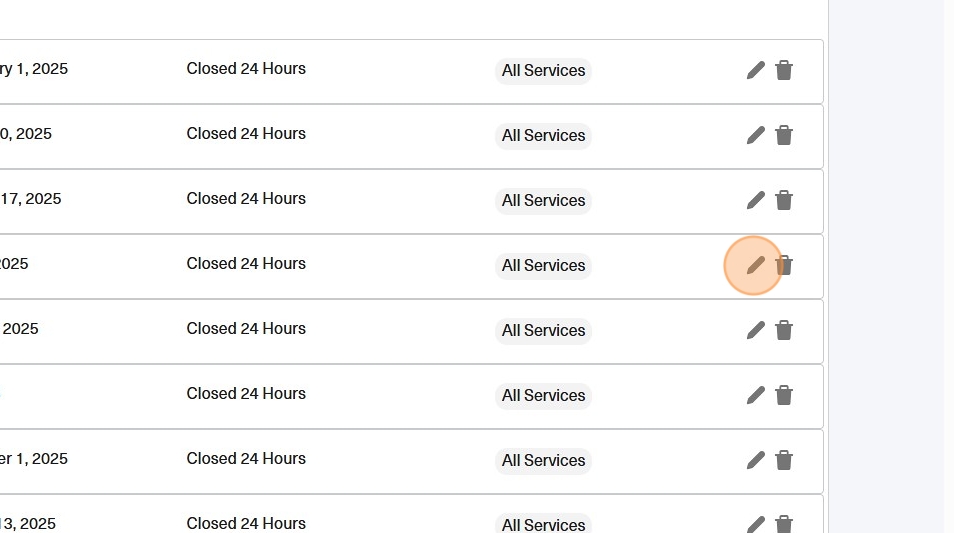
Task: Trash the closure dated "0, 2025"
Action: coord(784,135)
